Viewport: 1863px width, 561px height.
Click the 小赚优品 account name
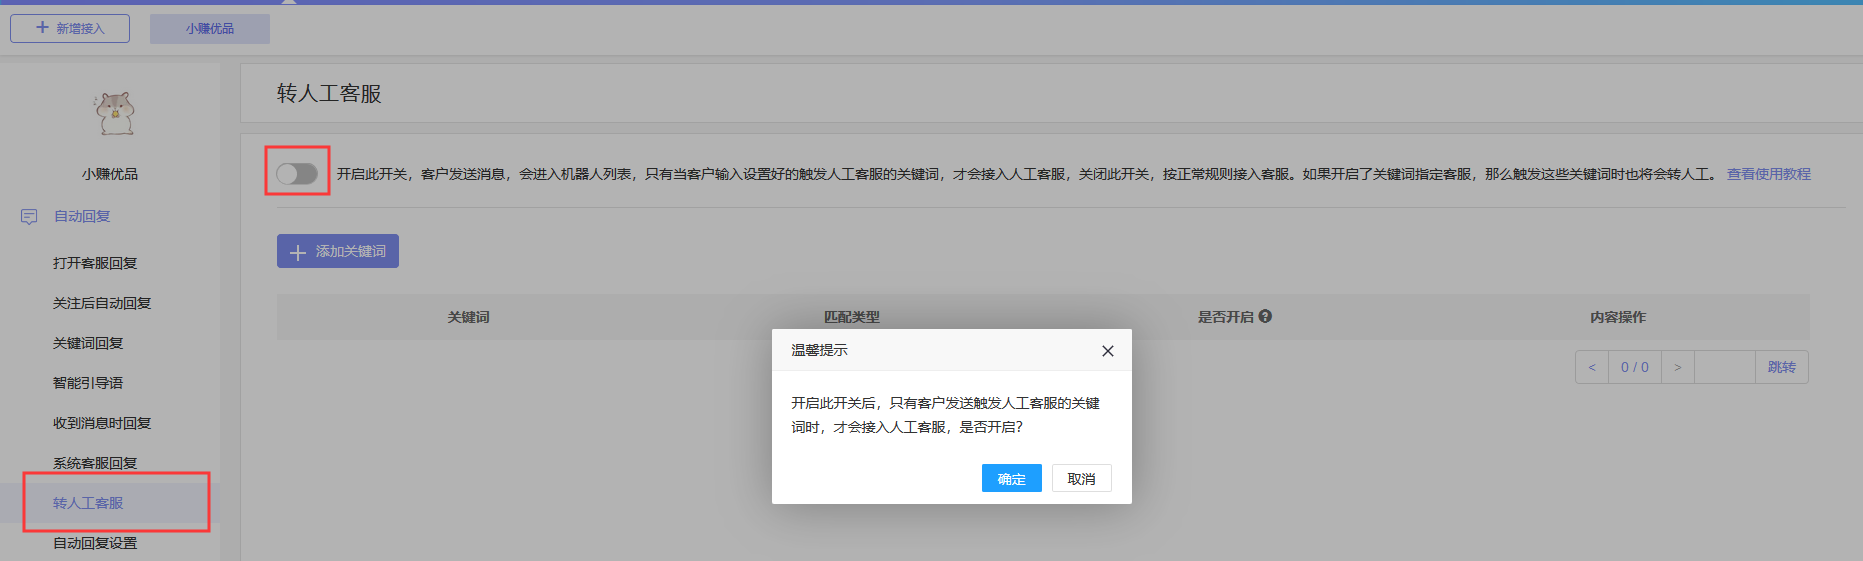click(x=110, y=174)
